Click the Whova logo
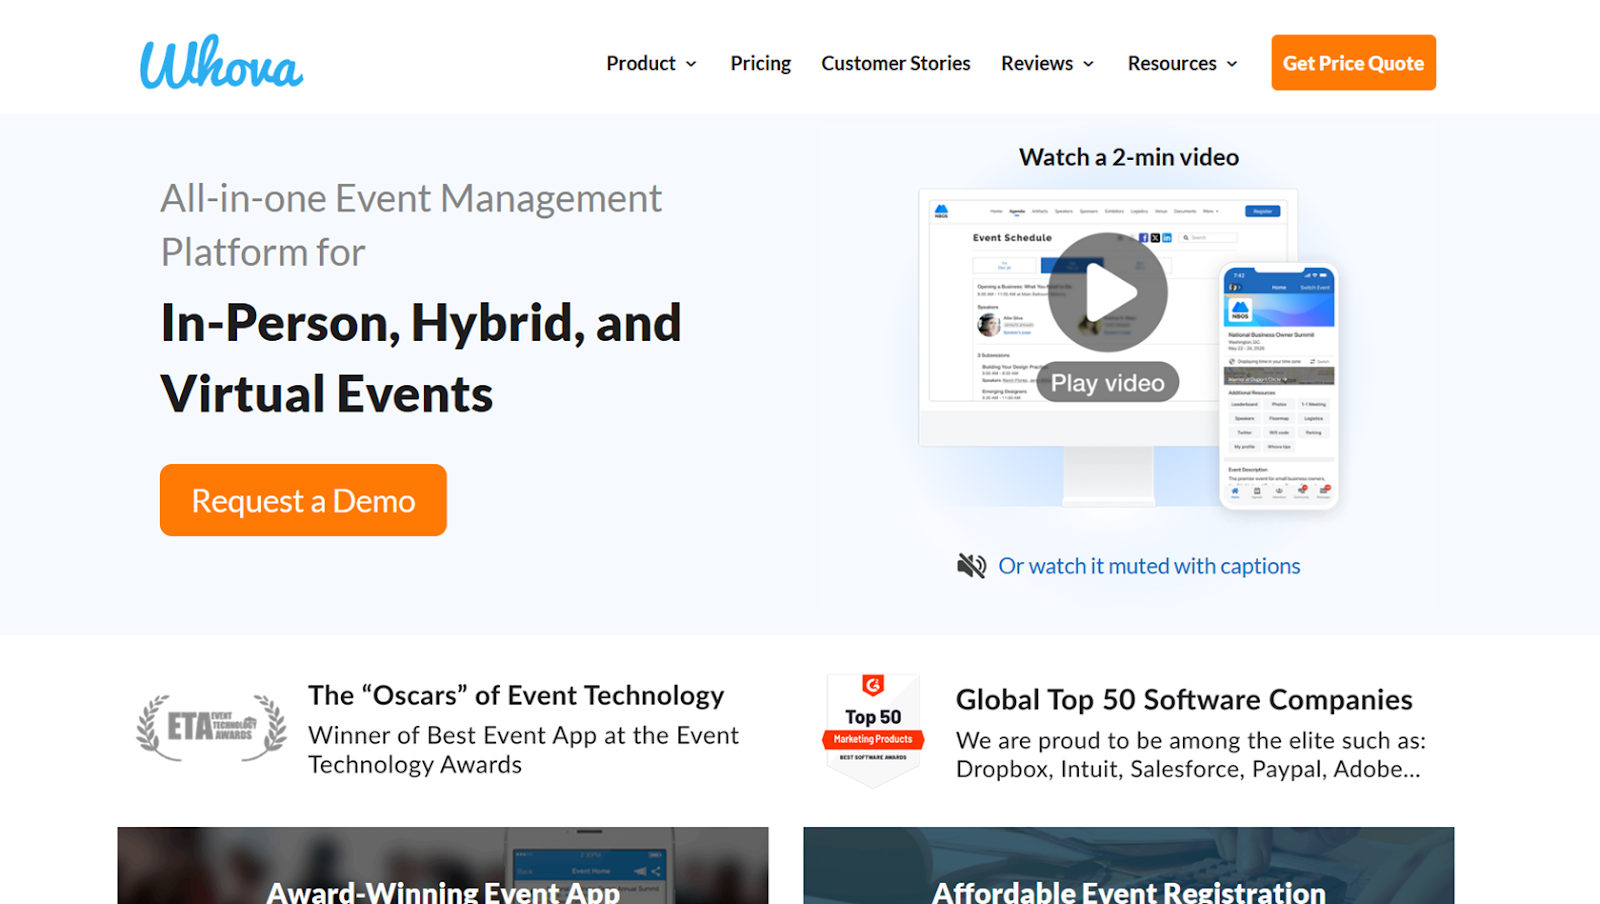1600x904 pixels. click(220, 63)
